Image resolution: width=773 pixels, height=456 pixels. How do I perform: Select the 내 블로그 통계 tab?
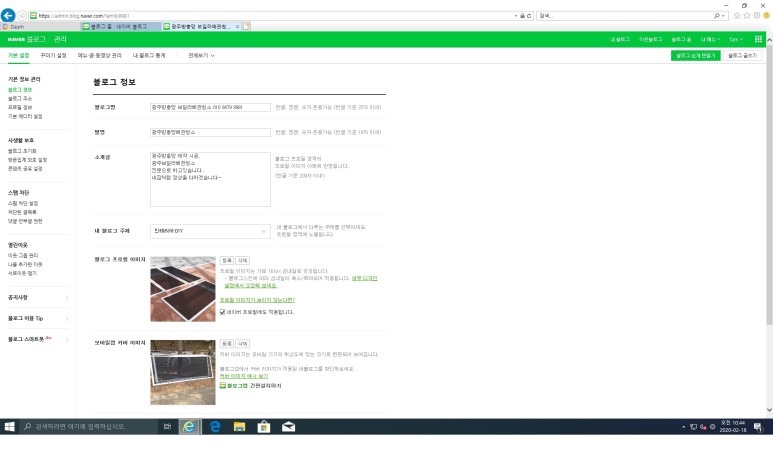[148, 55]
